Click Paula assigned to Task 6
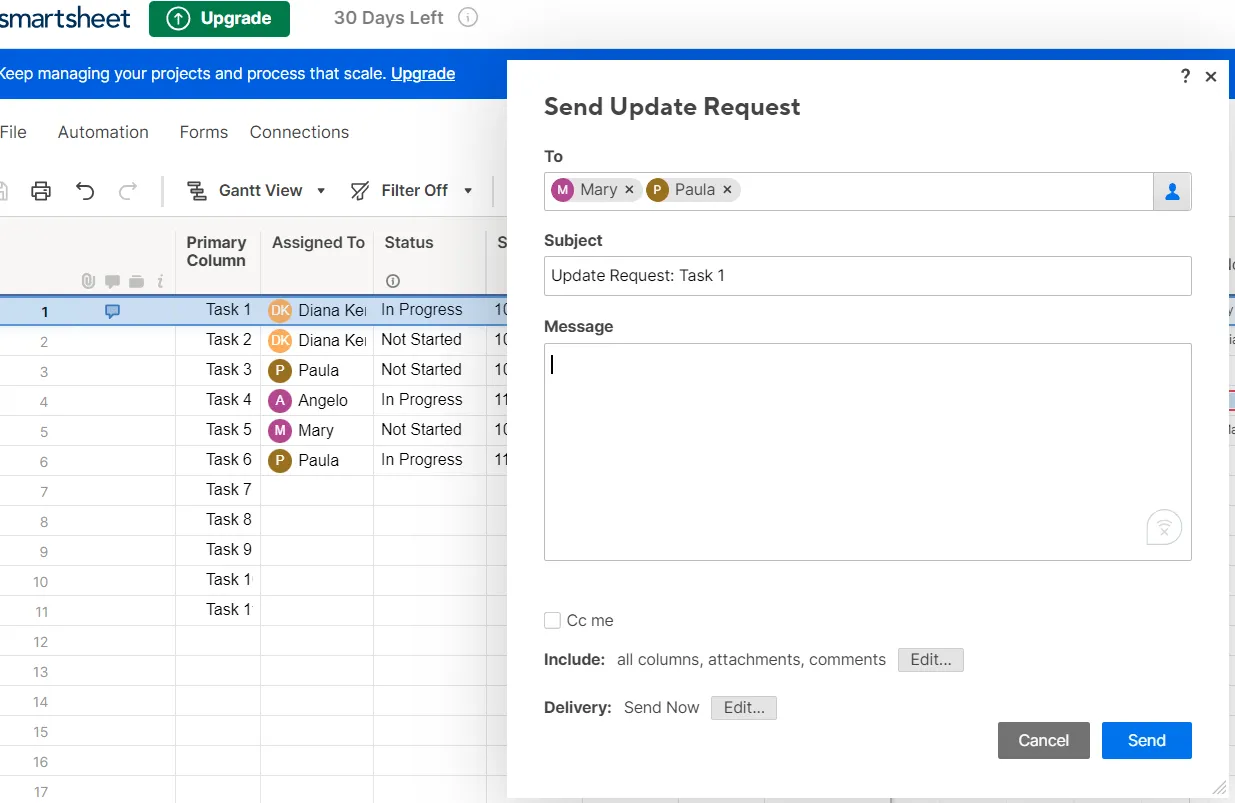 317,460
